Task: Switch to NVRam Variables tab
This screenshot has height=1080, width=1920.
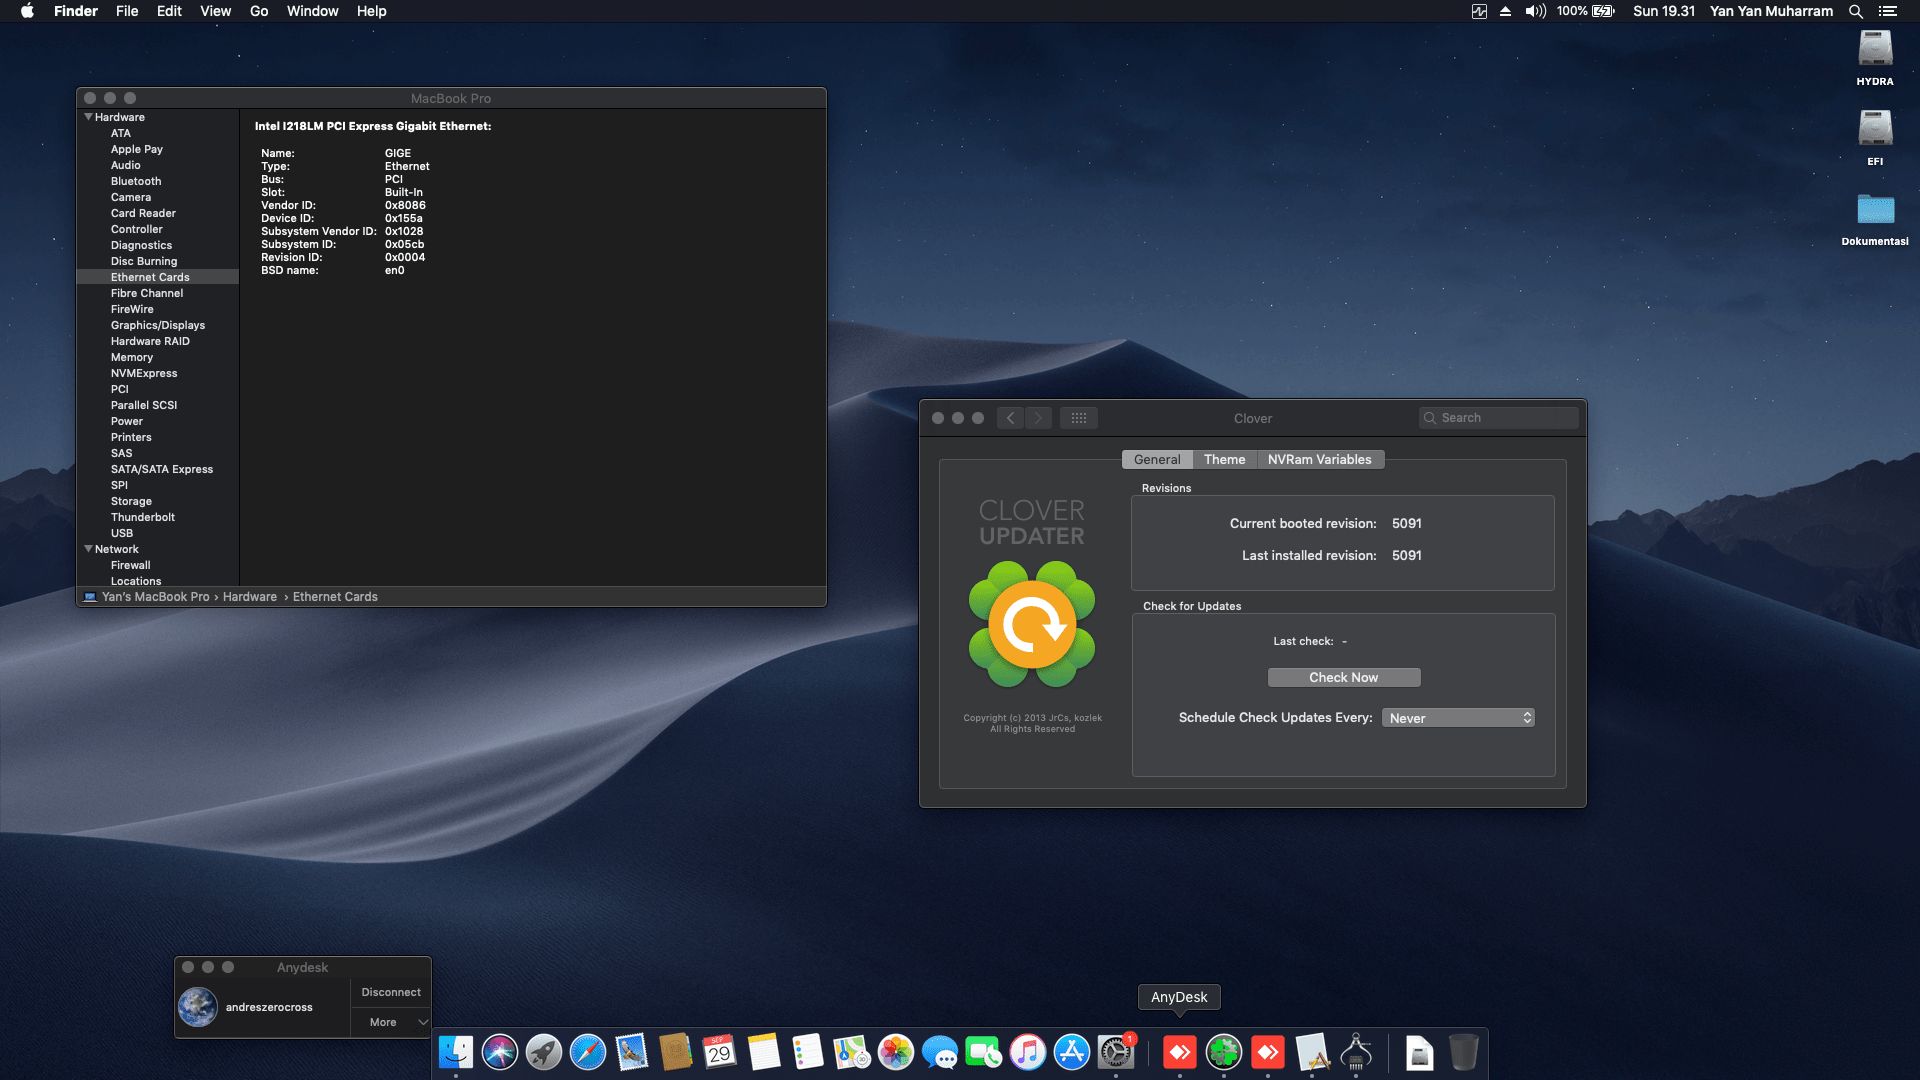Action: 1319,459
